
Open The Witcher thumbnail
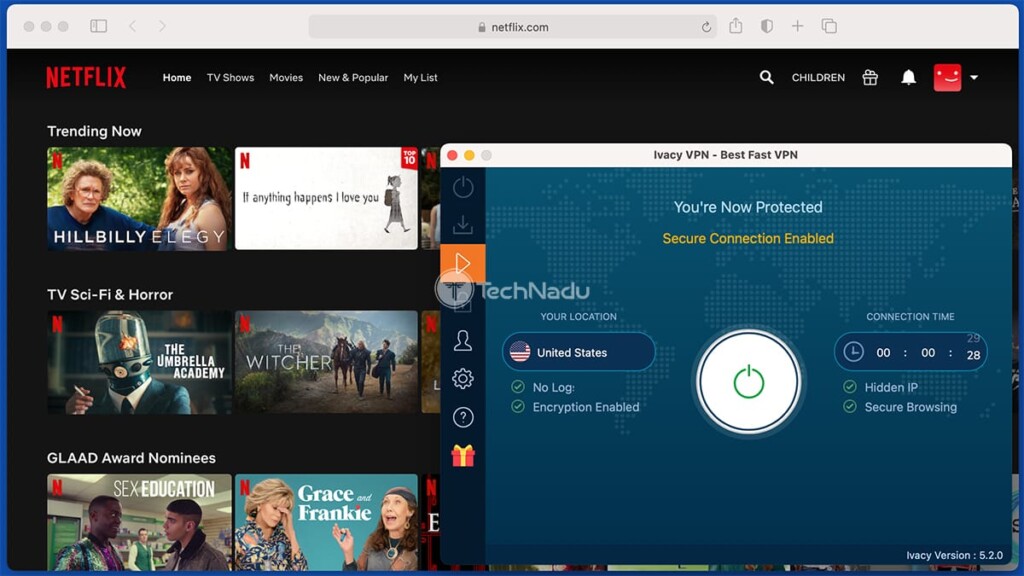pos(326,362)
